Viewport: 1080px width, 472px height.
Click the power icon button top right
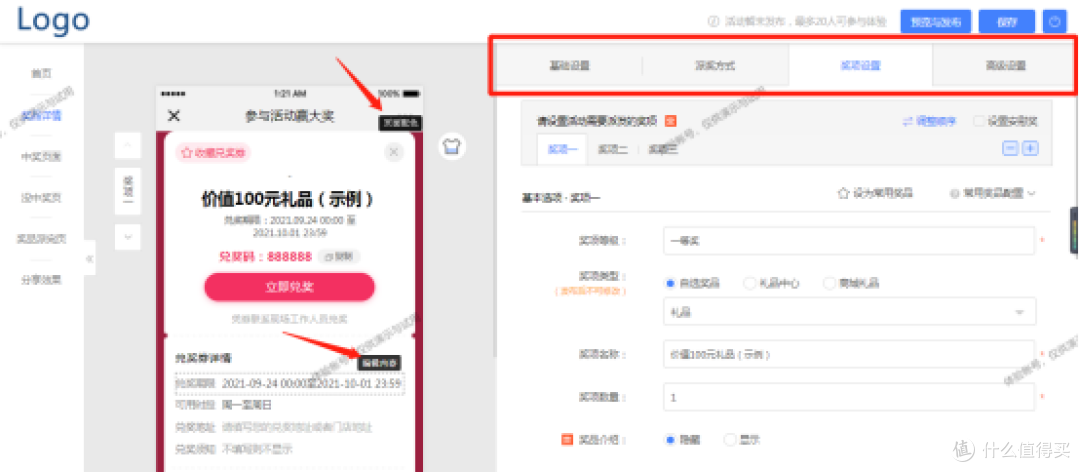click(x=1055, y=22)
